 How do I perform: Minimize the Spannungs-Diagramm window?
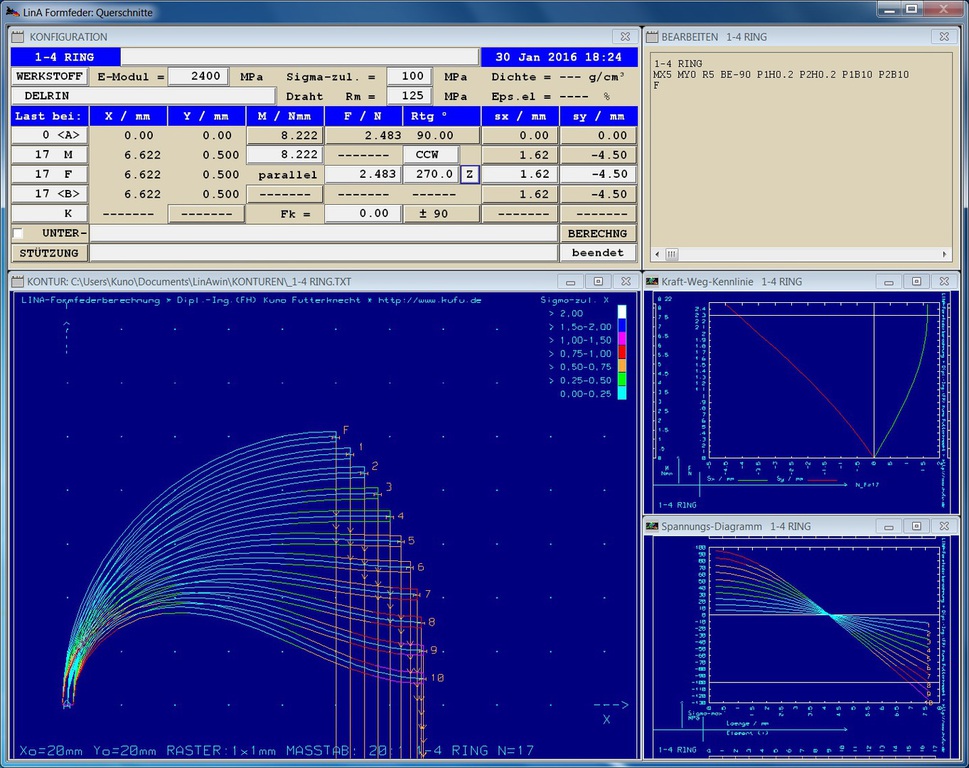[x=890, y=526]
